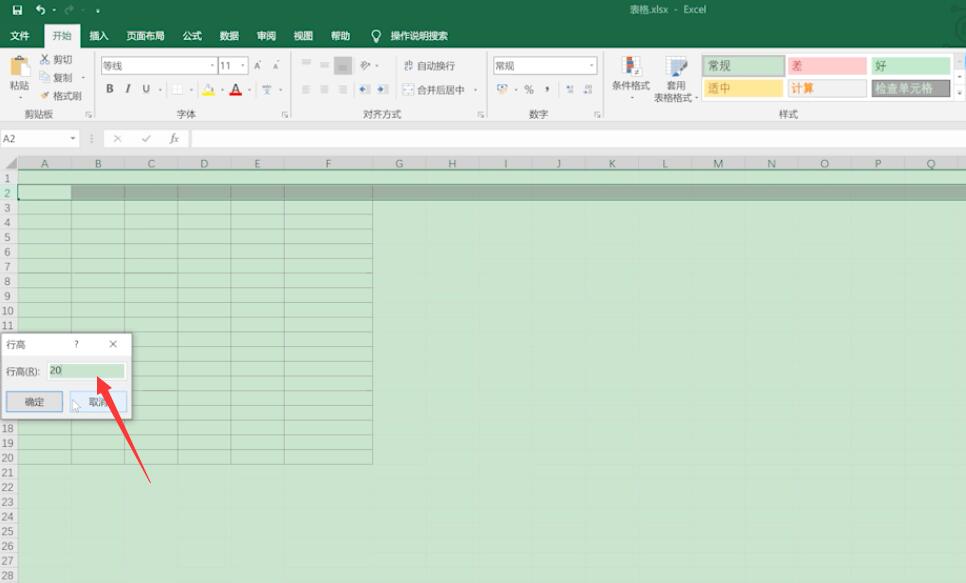
Task: Click the Decrease Decimal icon
Action: [x=588, y=89]
